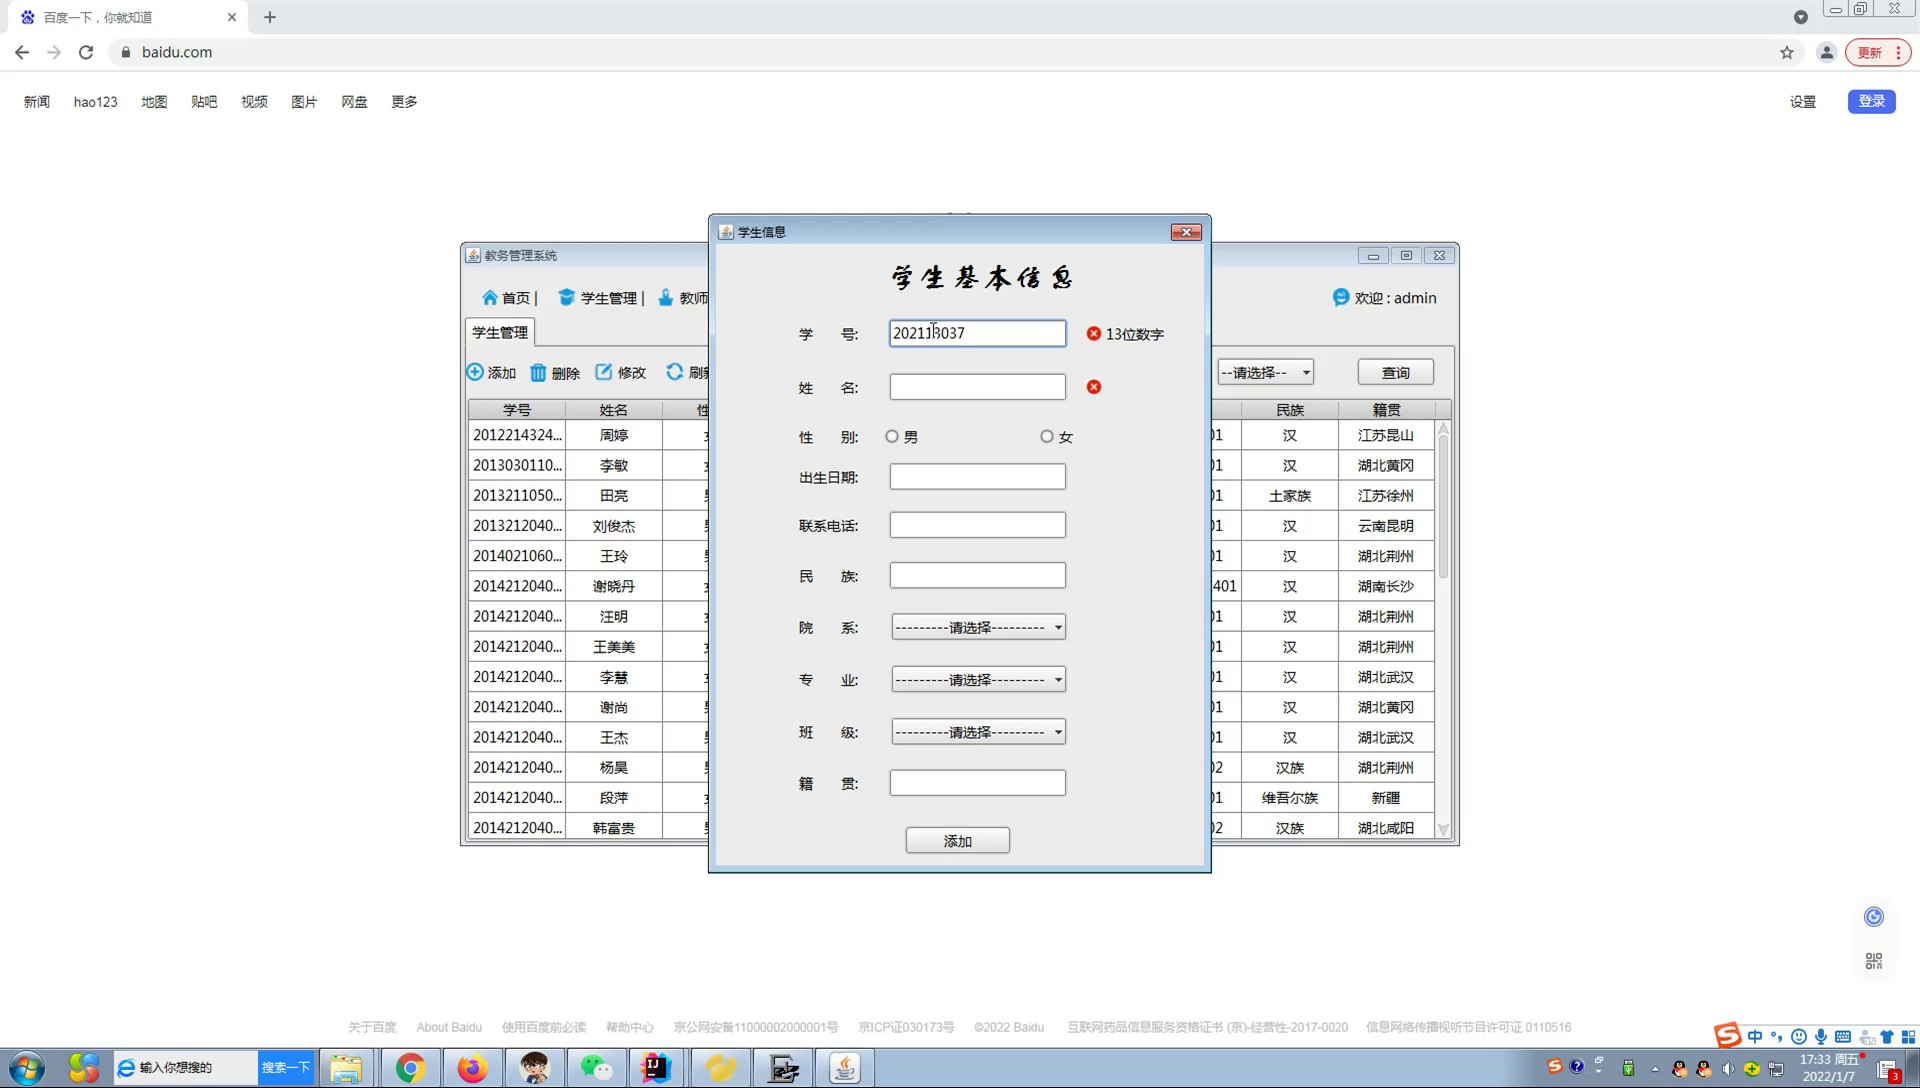Click the table's vertical scrollbar thumb
The image size is (1920, 1088).
[1443, 507]
